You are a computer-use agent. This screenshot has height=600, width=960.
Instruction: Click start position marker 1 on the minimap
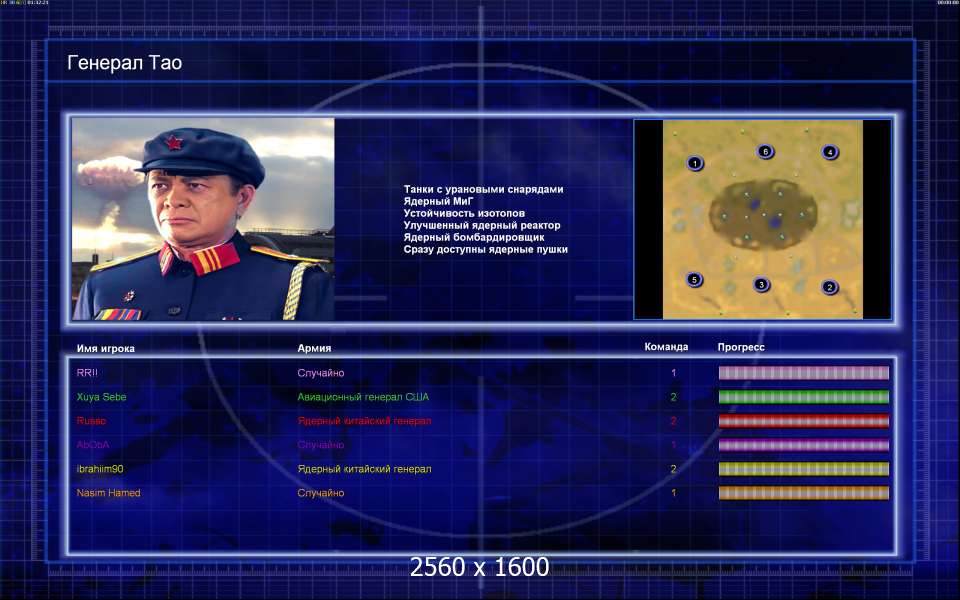point(695,163)
